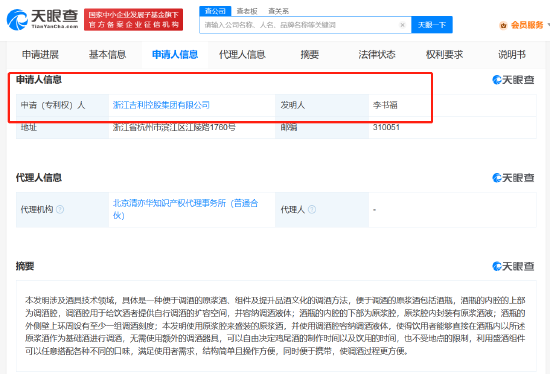Click the 地址 label cell

62,127
